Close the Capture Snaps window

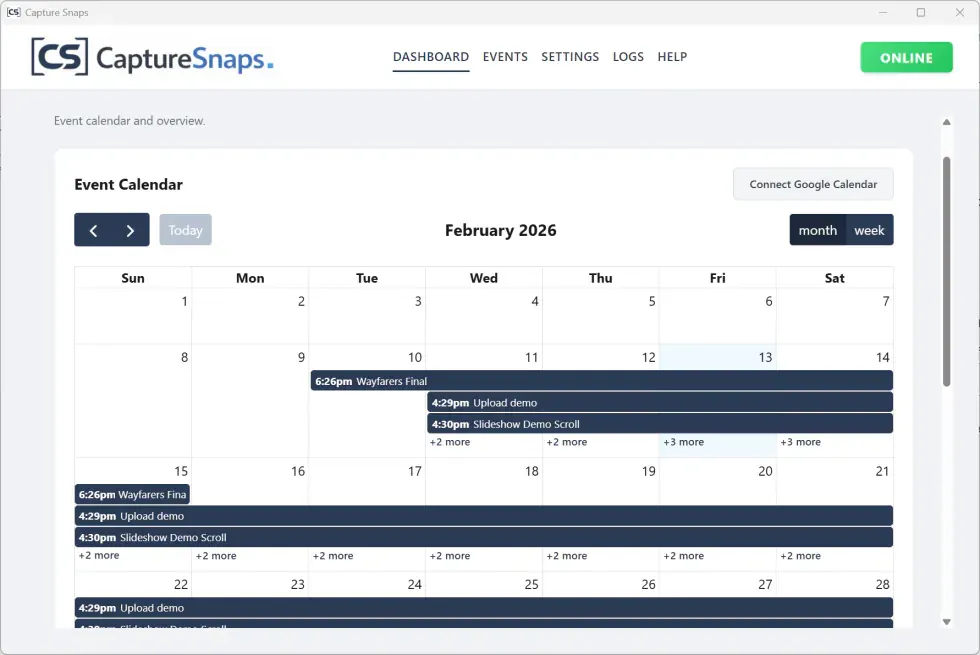(959, 12)
